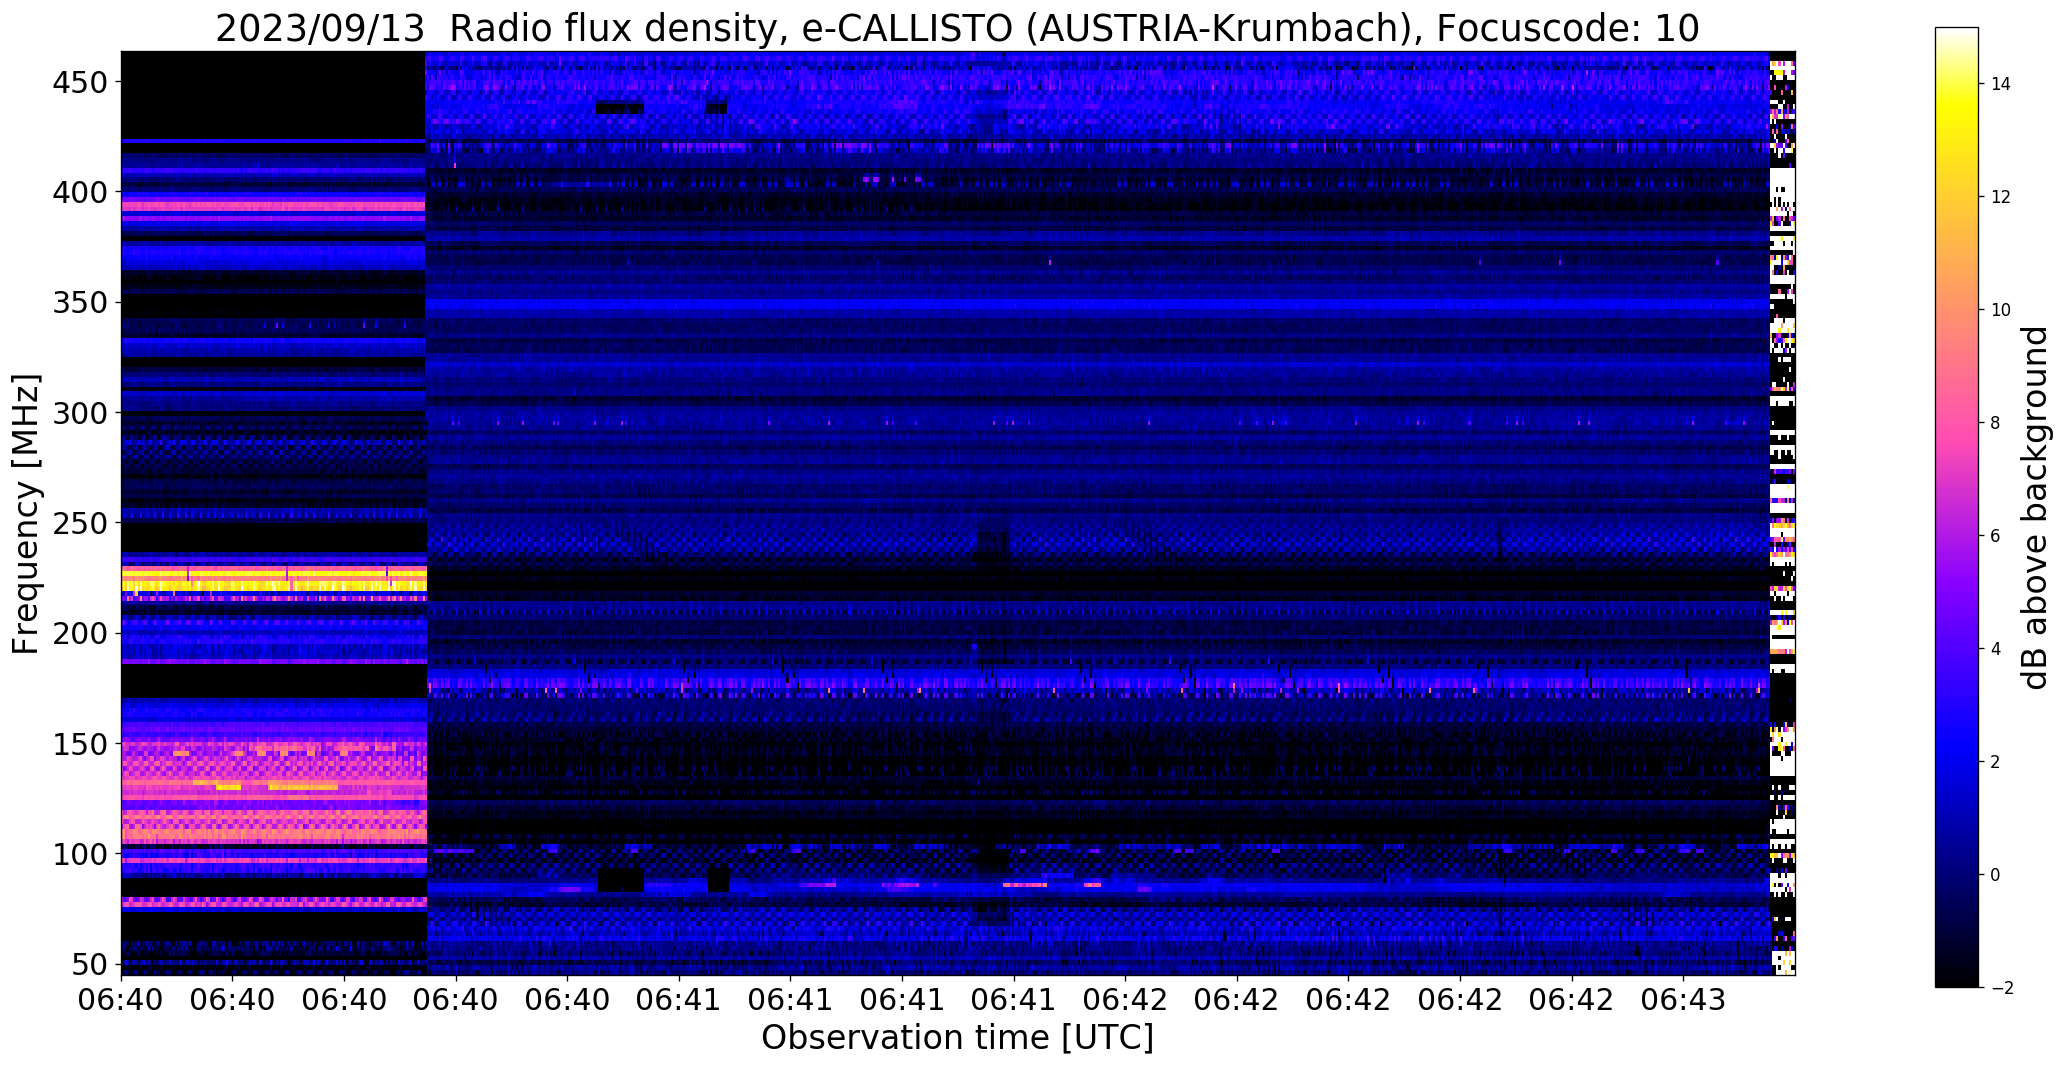This screenshot has height=1067, width=2066.
Task: Click the 'dB above background' colorbar label
Action: pyautogui.click(x=2036, y=508)
